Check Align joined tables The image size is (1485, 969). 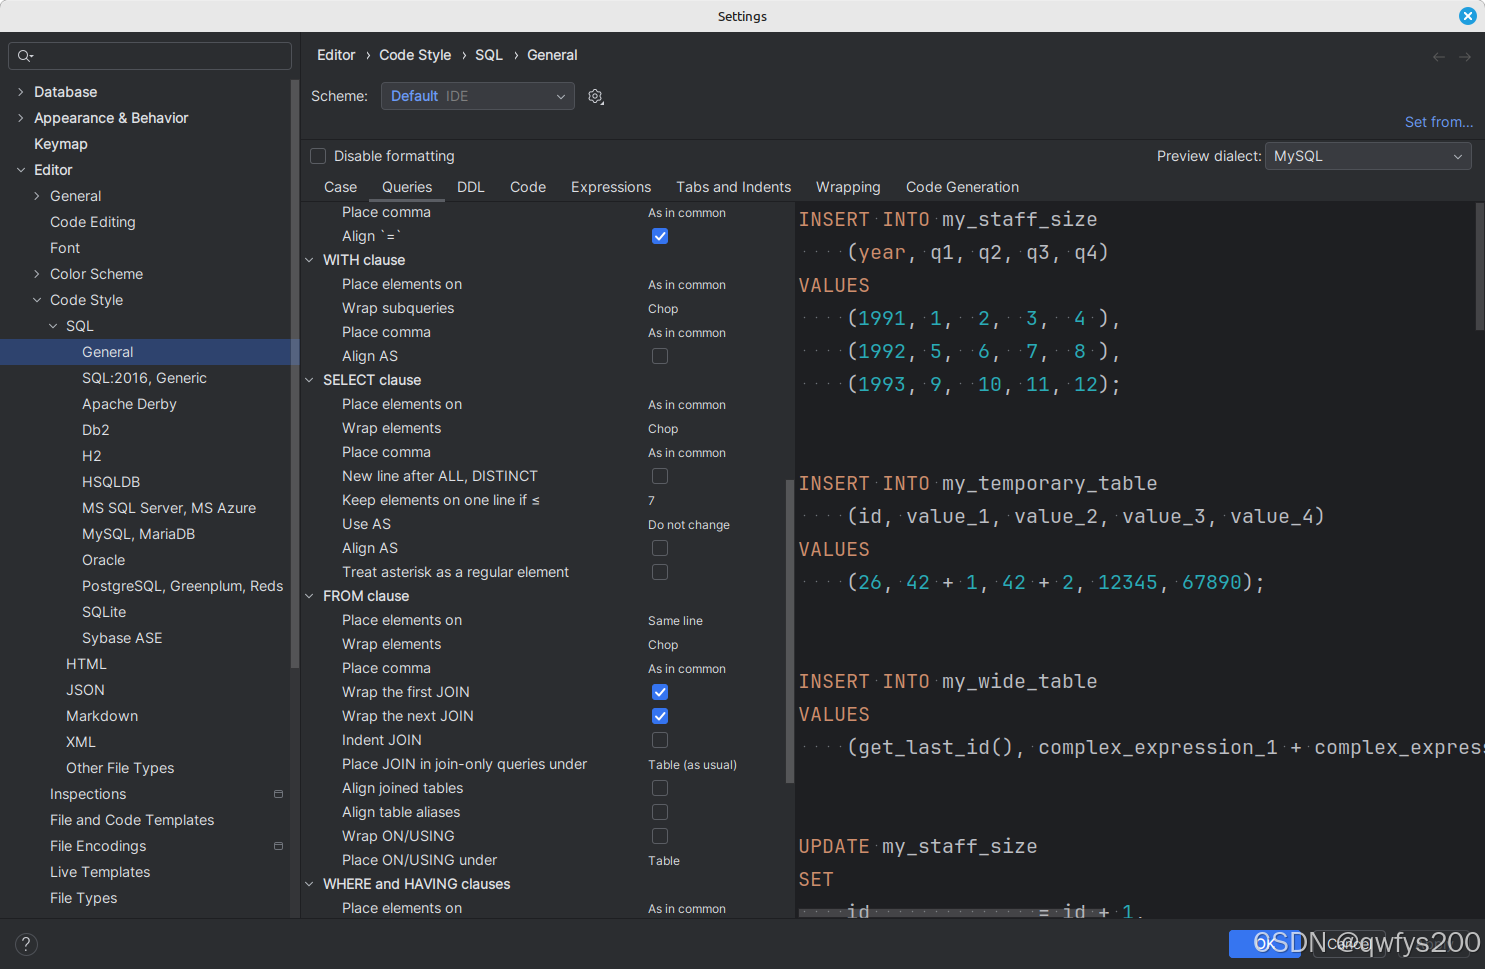[660, 788]
